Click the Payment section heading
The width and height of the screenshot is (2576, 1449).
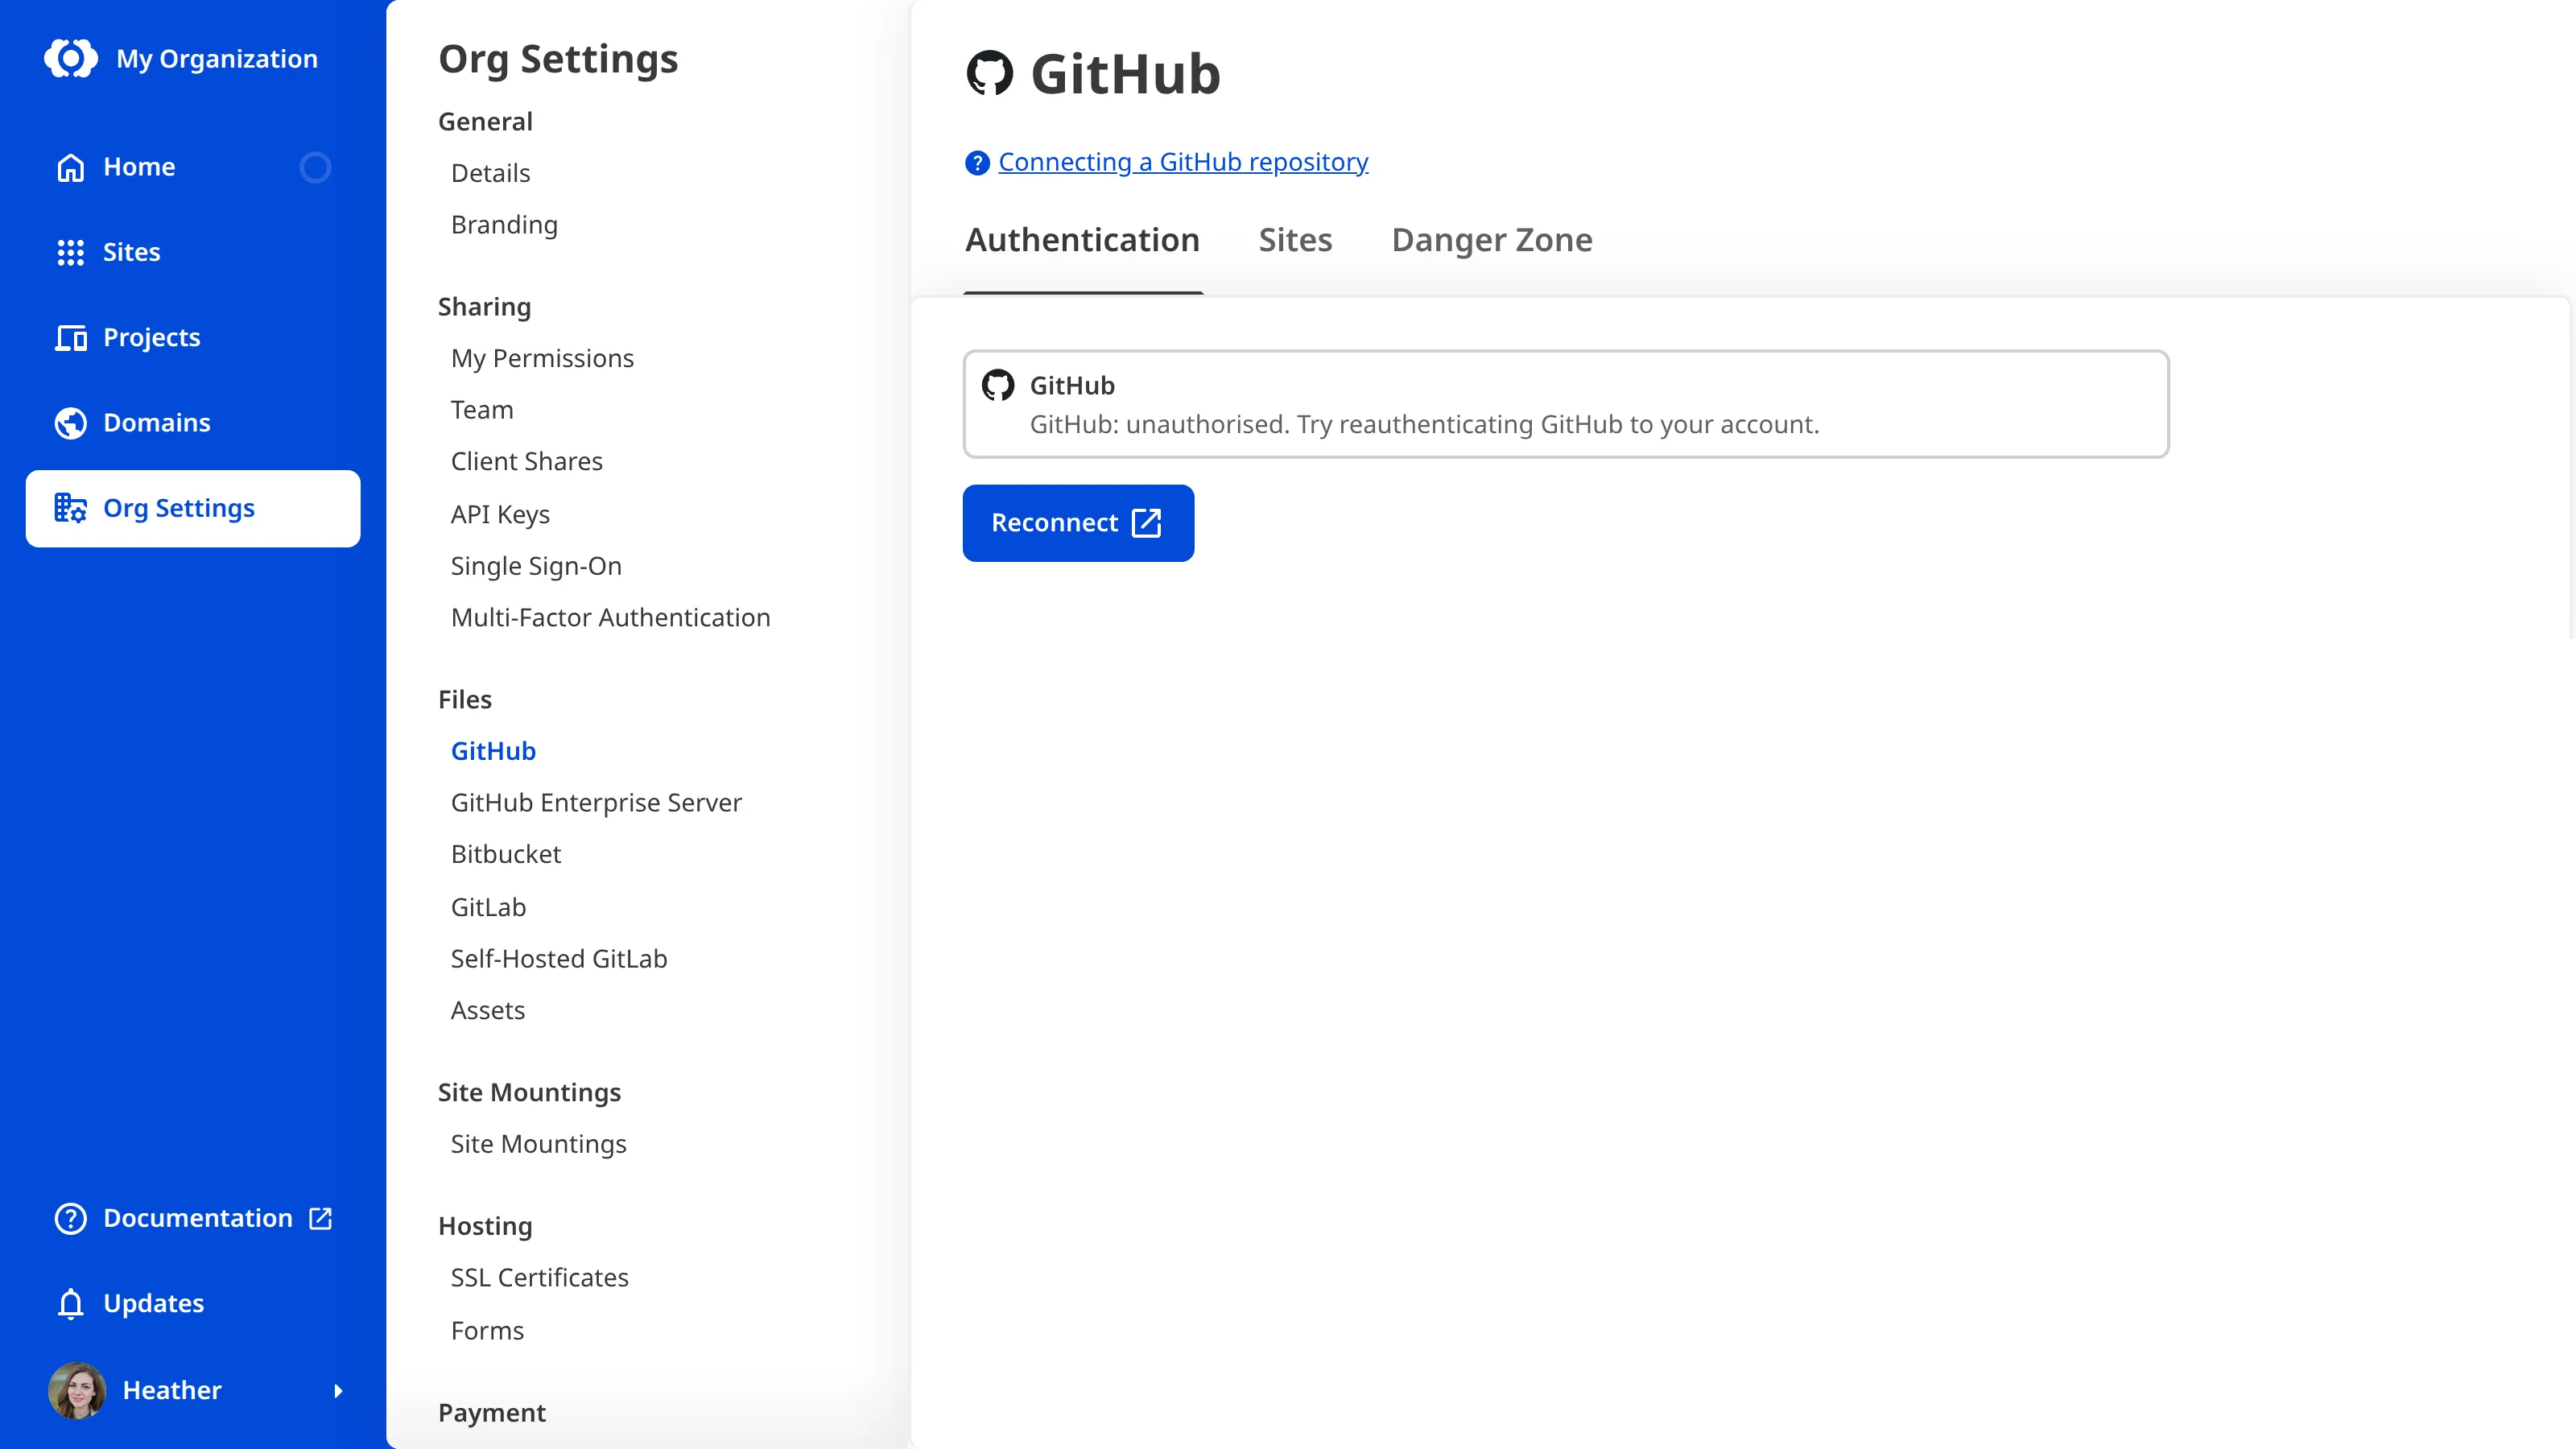point(492,1413)
